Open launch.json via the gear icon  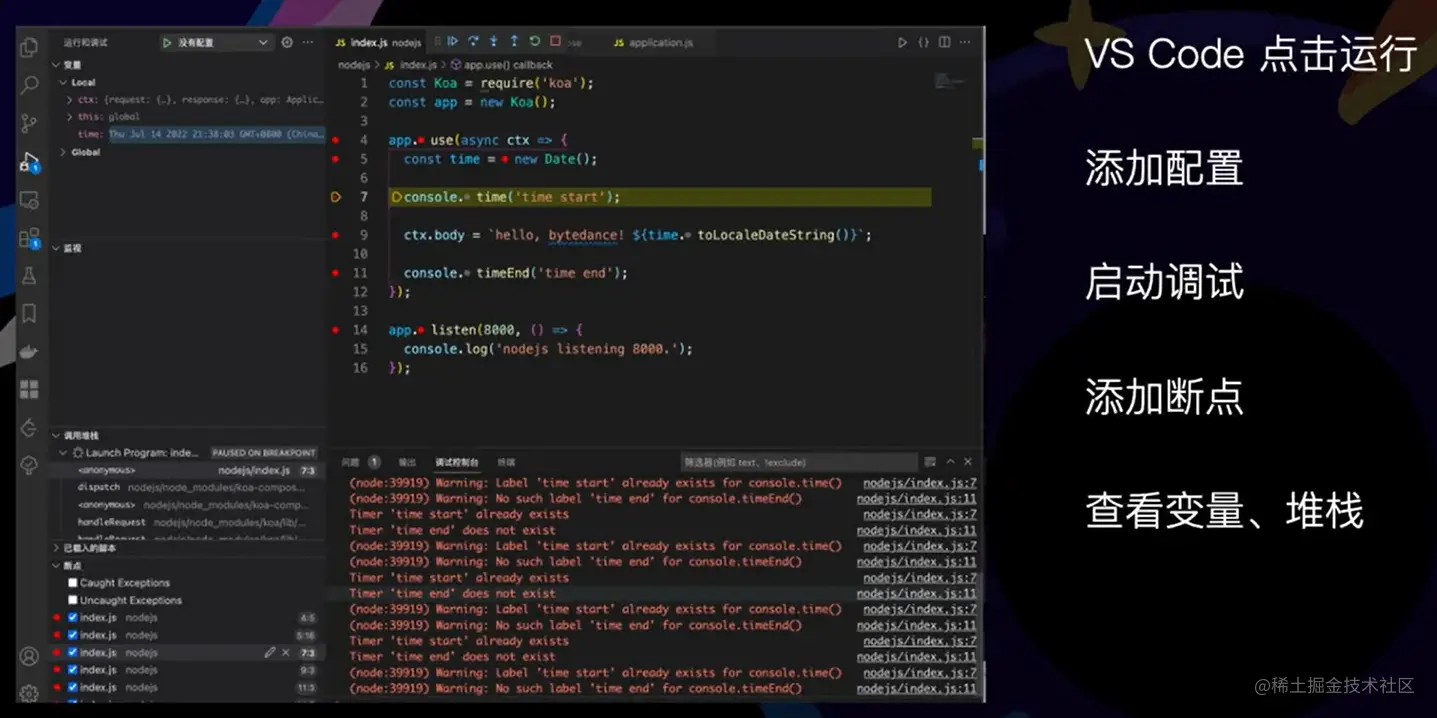coord(287,43)
